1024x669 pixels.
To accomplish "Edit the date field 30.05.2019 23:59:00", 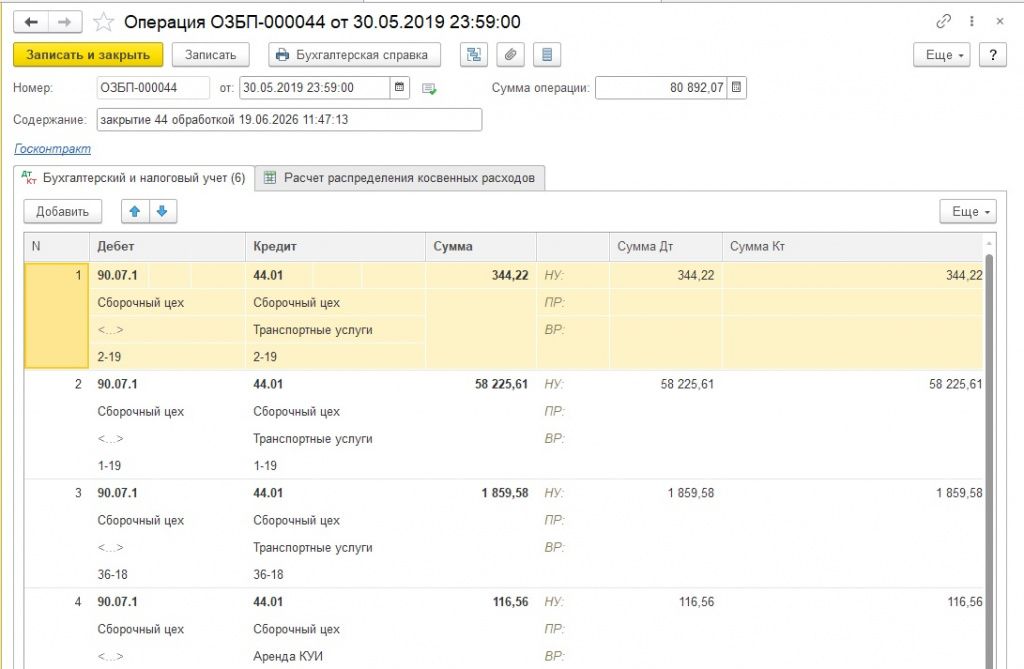I will [x=315, y=88].
